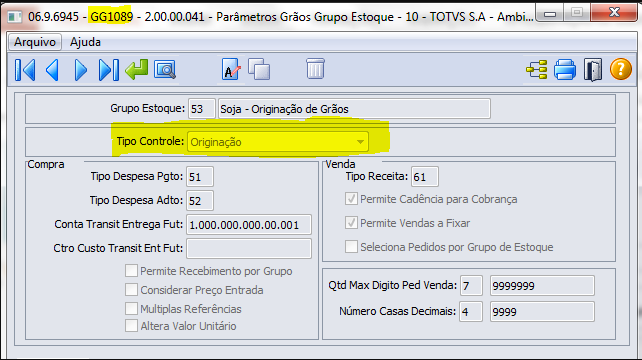Check Permite Recebimento por Grupo
The height and width of the screenshot is (360, 642).
pos(131,271)
